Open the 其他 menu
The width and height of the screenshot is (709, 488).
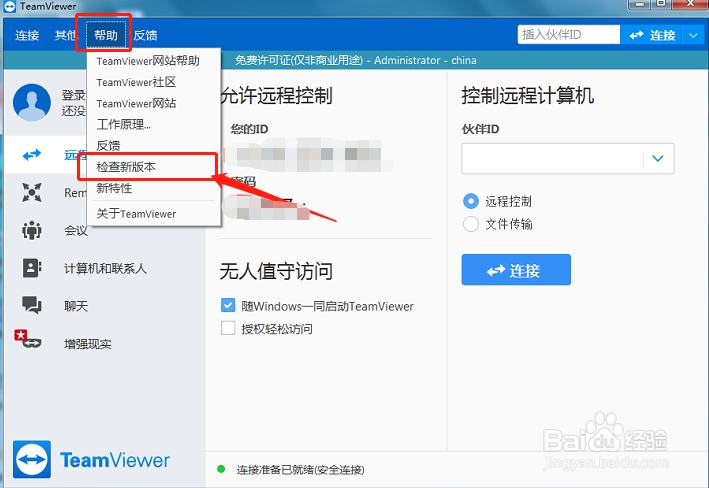65,35
